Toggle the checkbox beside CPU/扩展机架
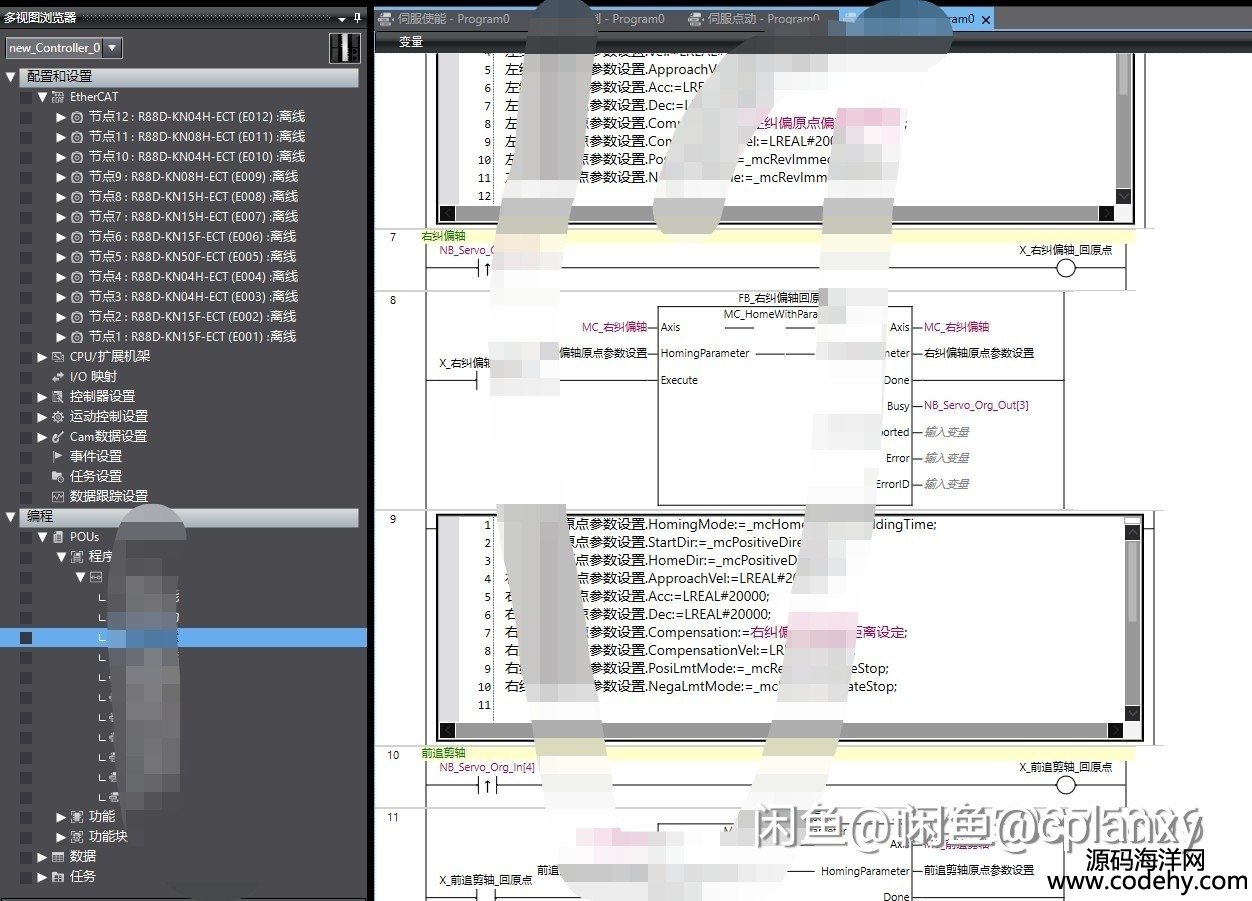Image resolution: width=1252 pixels, height=901 pixels. pos(26,357)
